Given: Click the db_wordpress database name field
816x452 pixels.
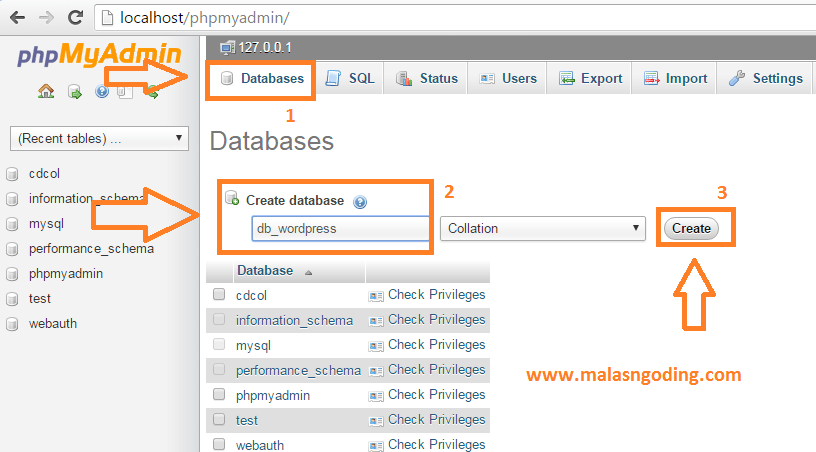Looking at the screenshot, I should 341,228.
